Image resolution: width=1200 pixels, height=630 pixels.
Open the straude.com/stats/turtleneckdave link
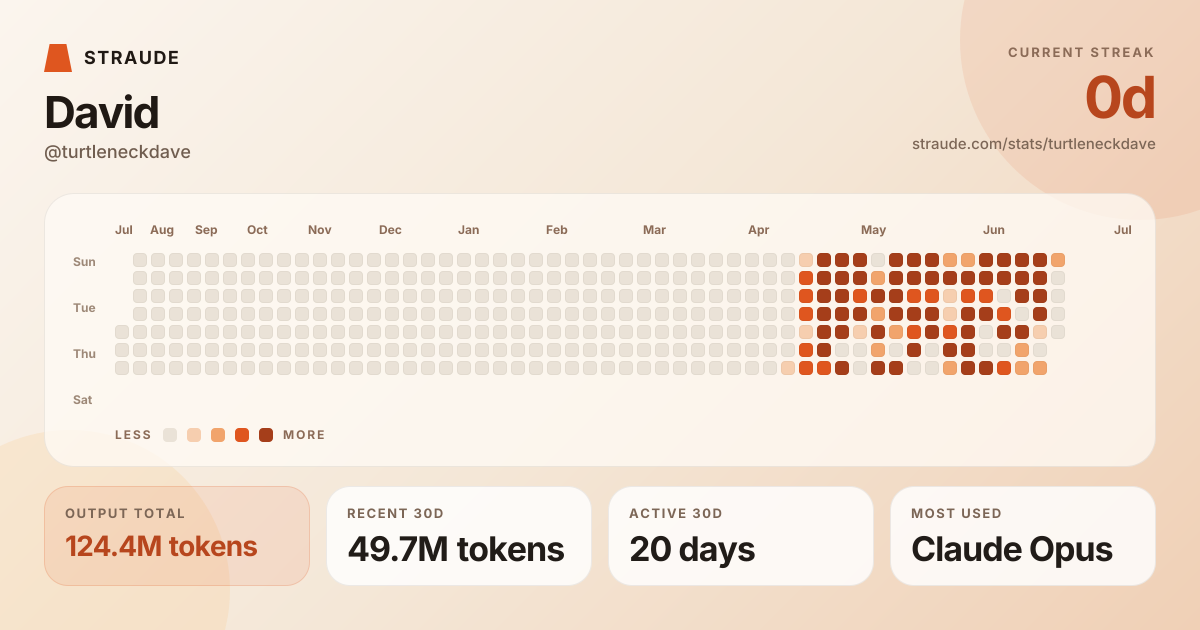pyautogui.click(x=1034, y=144)
